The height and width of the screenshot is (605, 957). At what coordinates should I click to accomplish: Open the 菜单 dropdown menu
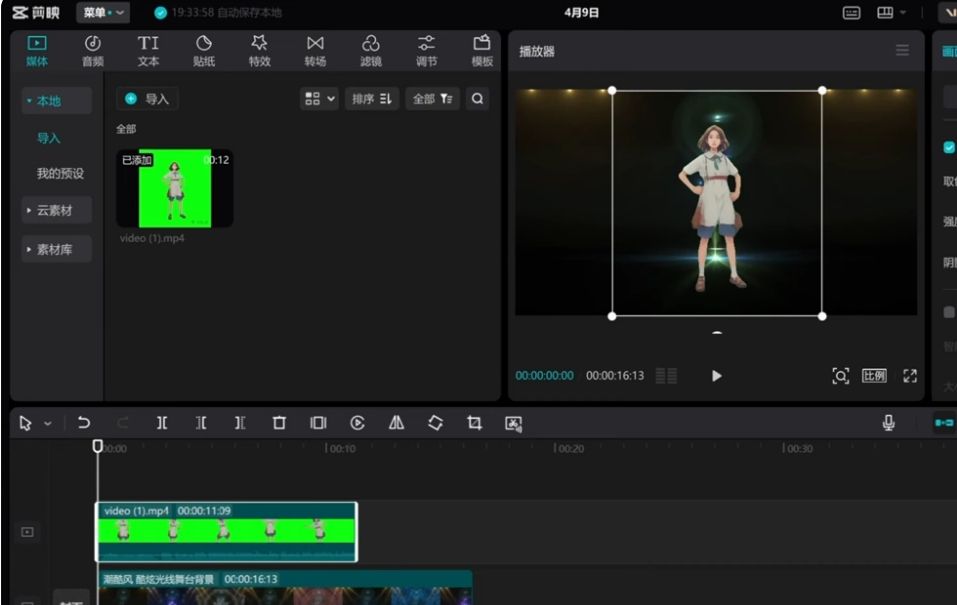click(103, 12)
